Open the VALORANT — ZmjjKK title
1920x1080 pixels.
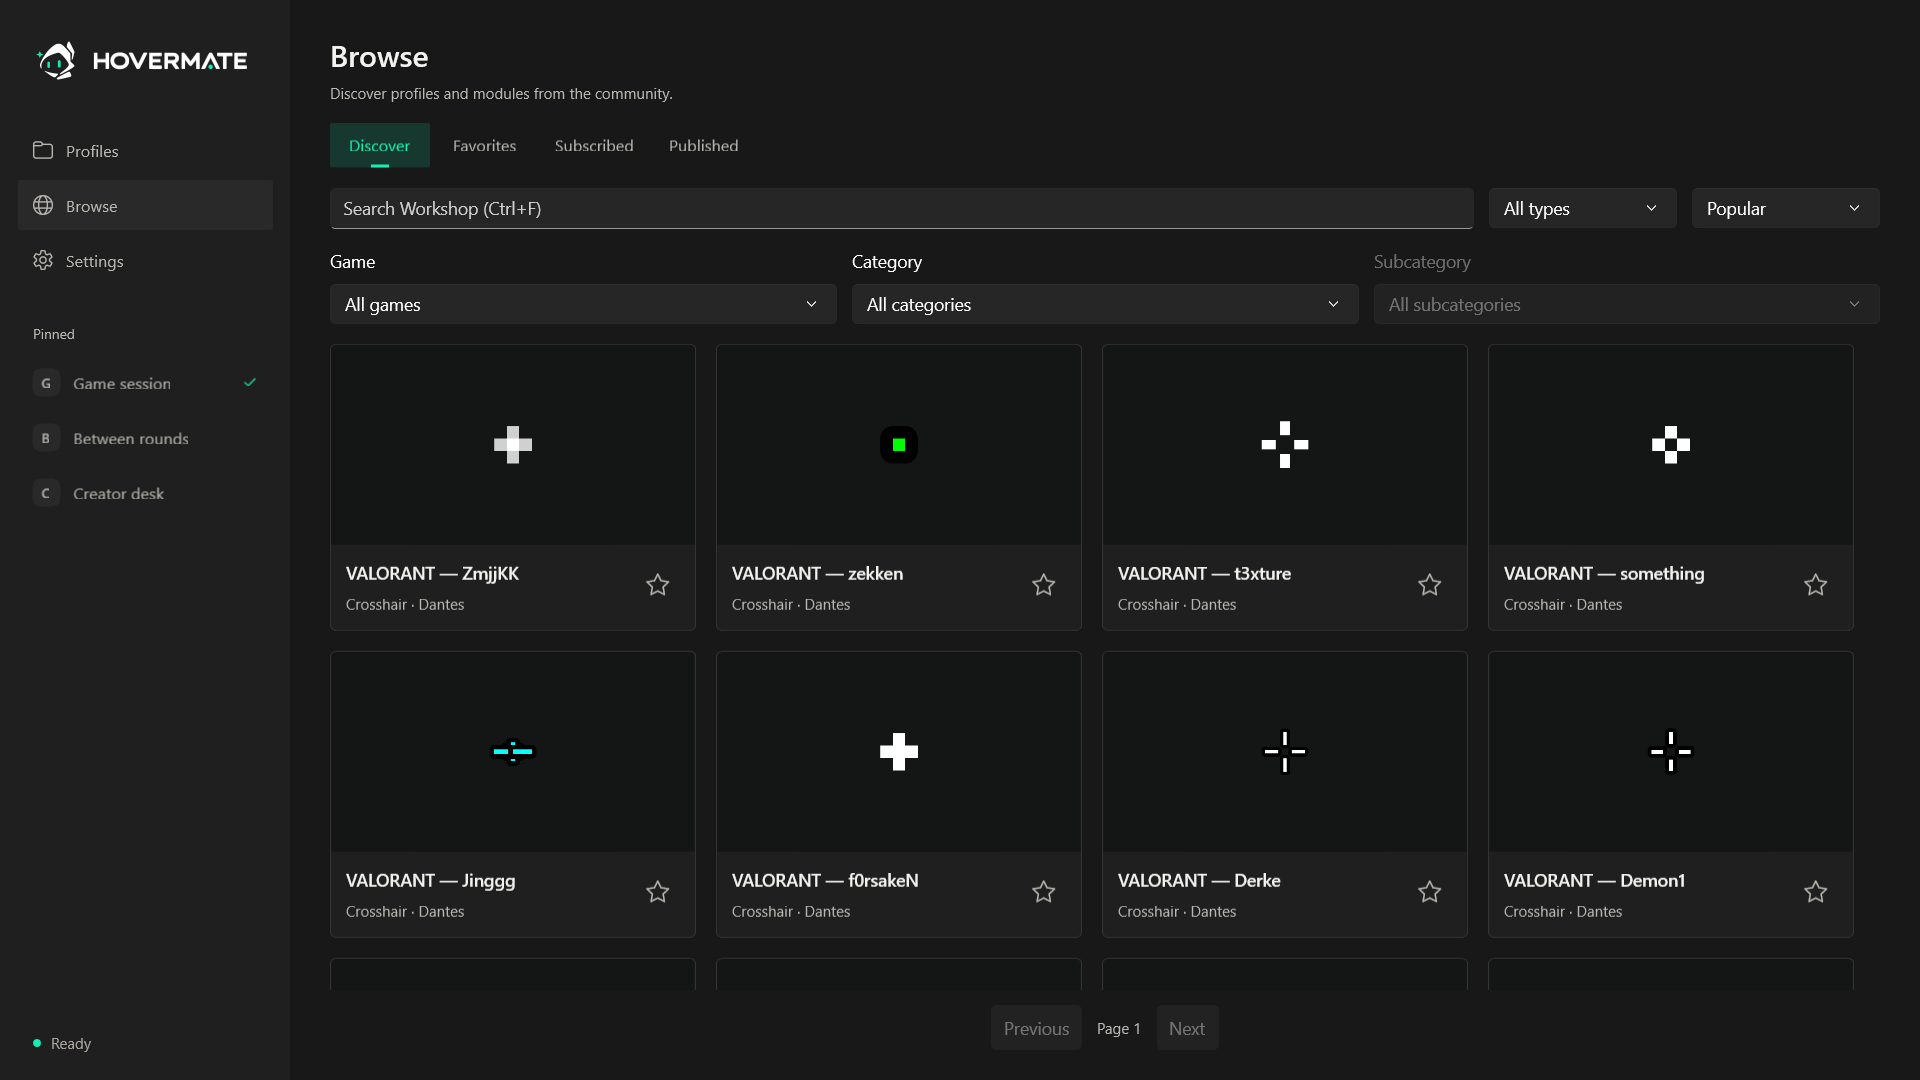432,573
